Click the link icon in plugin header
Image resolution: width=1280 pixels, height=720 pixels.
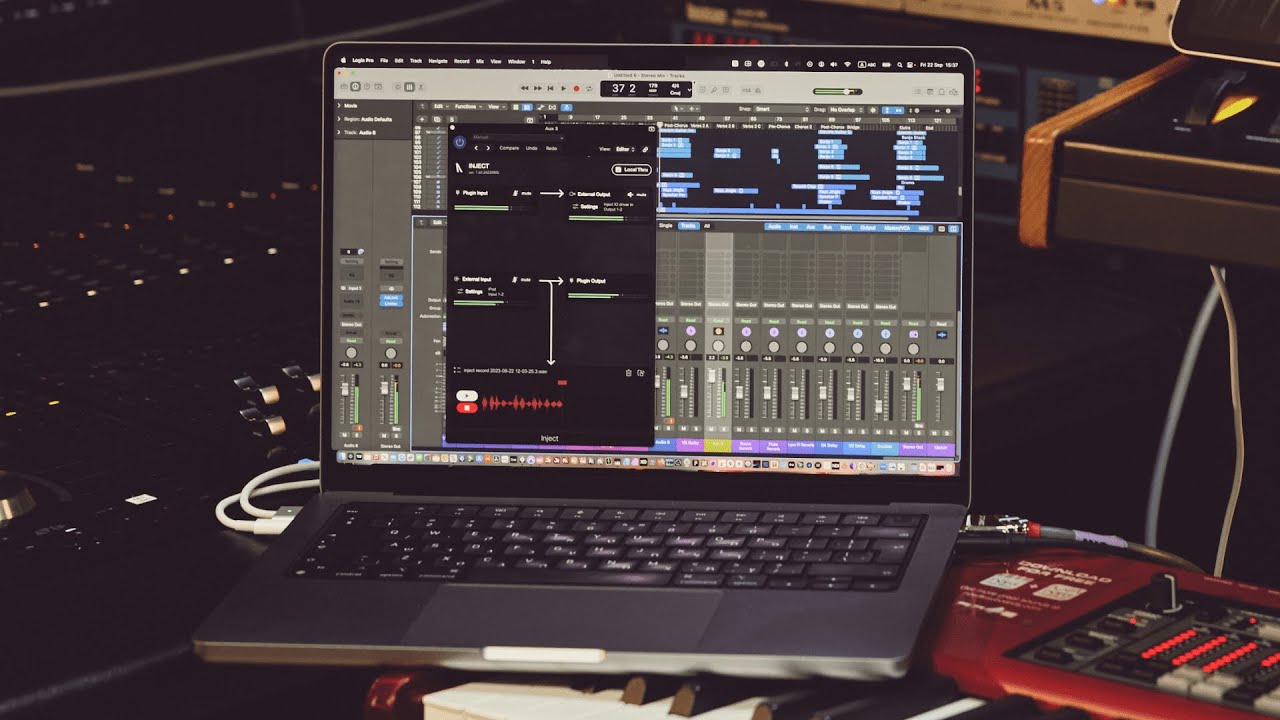pos(645,149)
